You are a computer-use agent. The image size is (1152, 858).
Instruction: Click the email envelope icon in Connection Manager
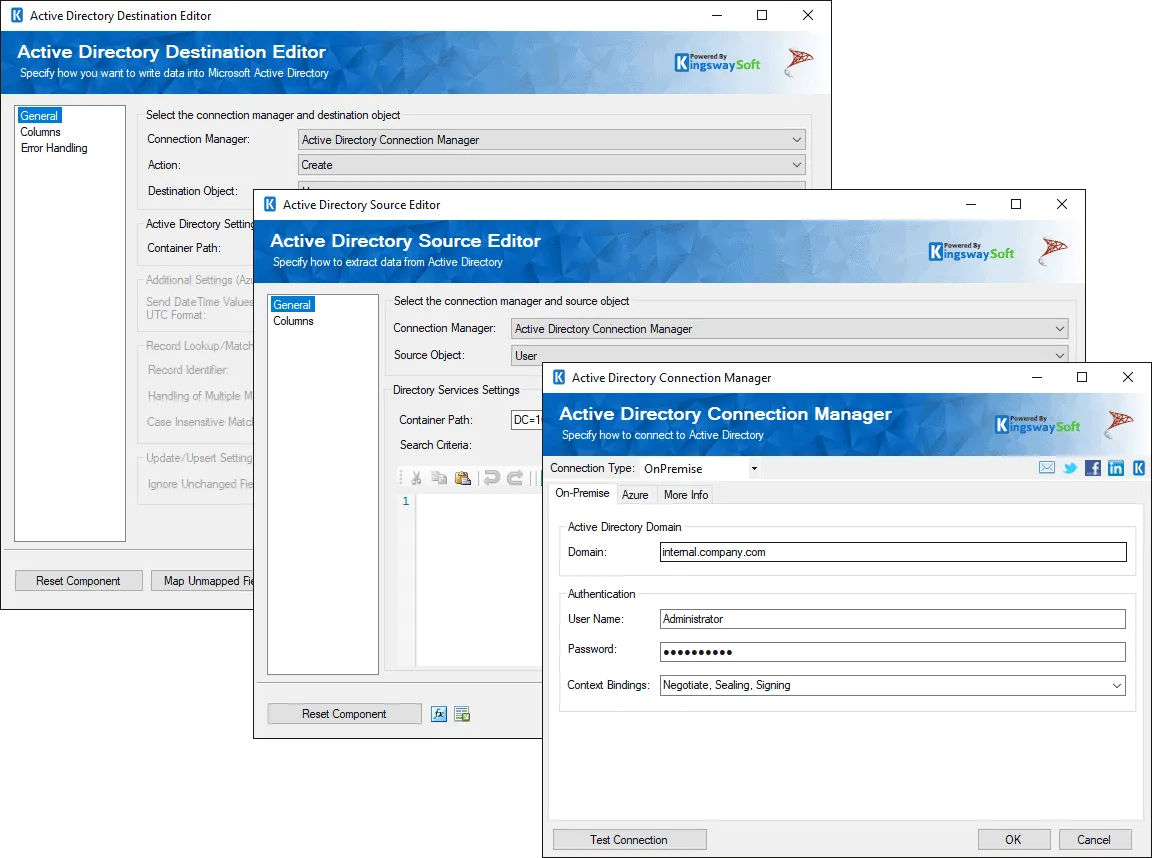[1047, 468]
